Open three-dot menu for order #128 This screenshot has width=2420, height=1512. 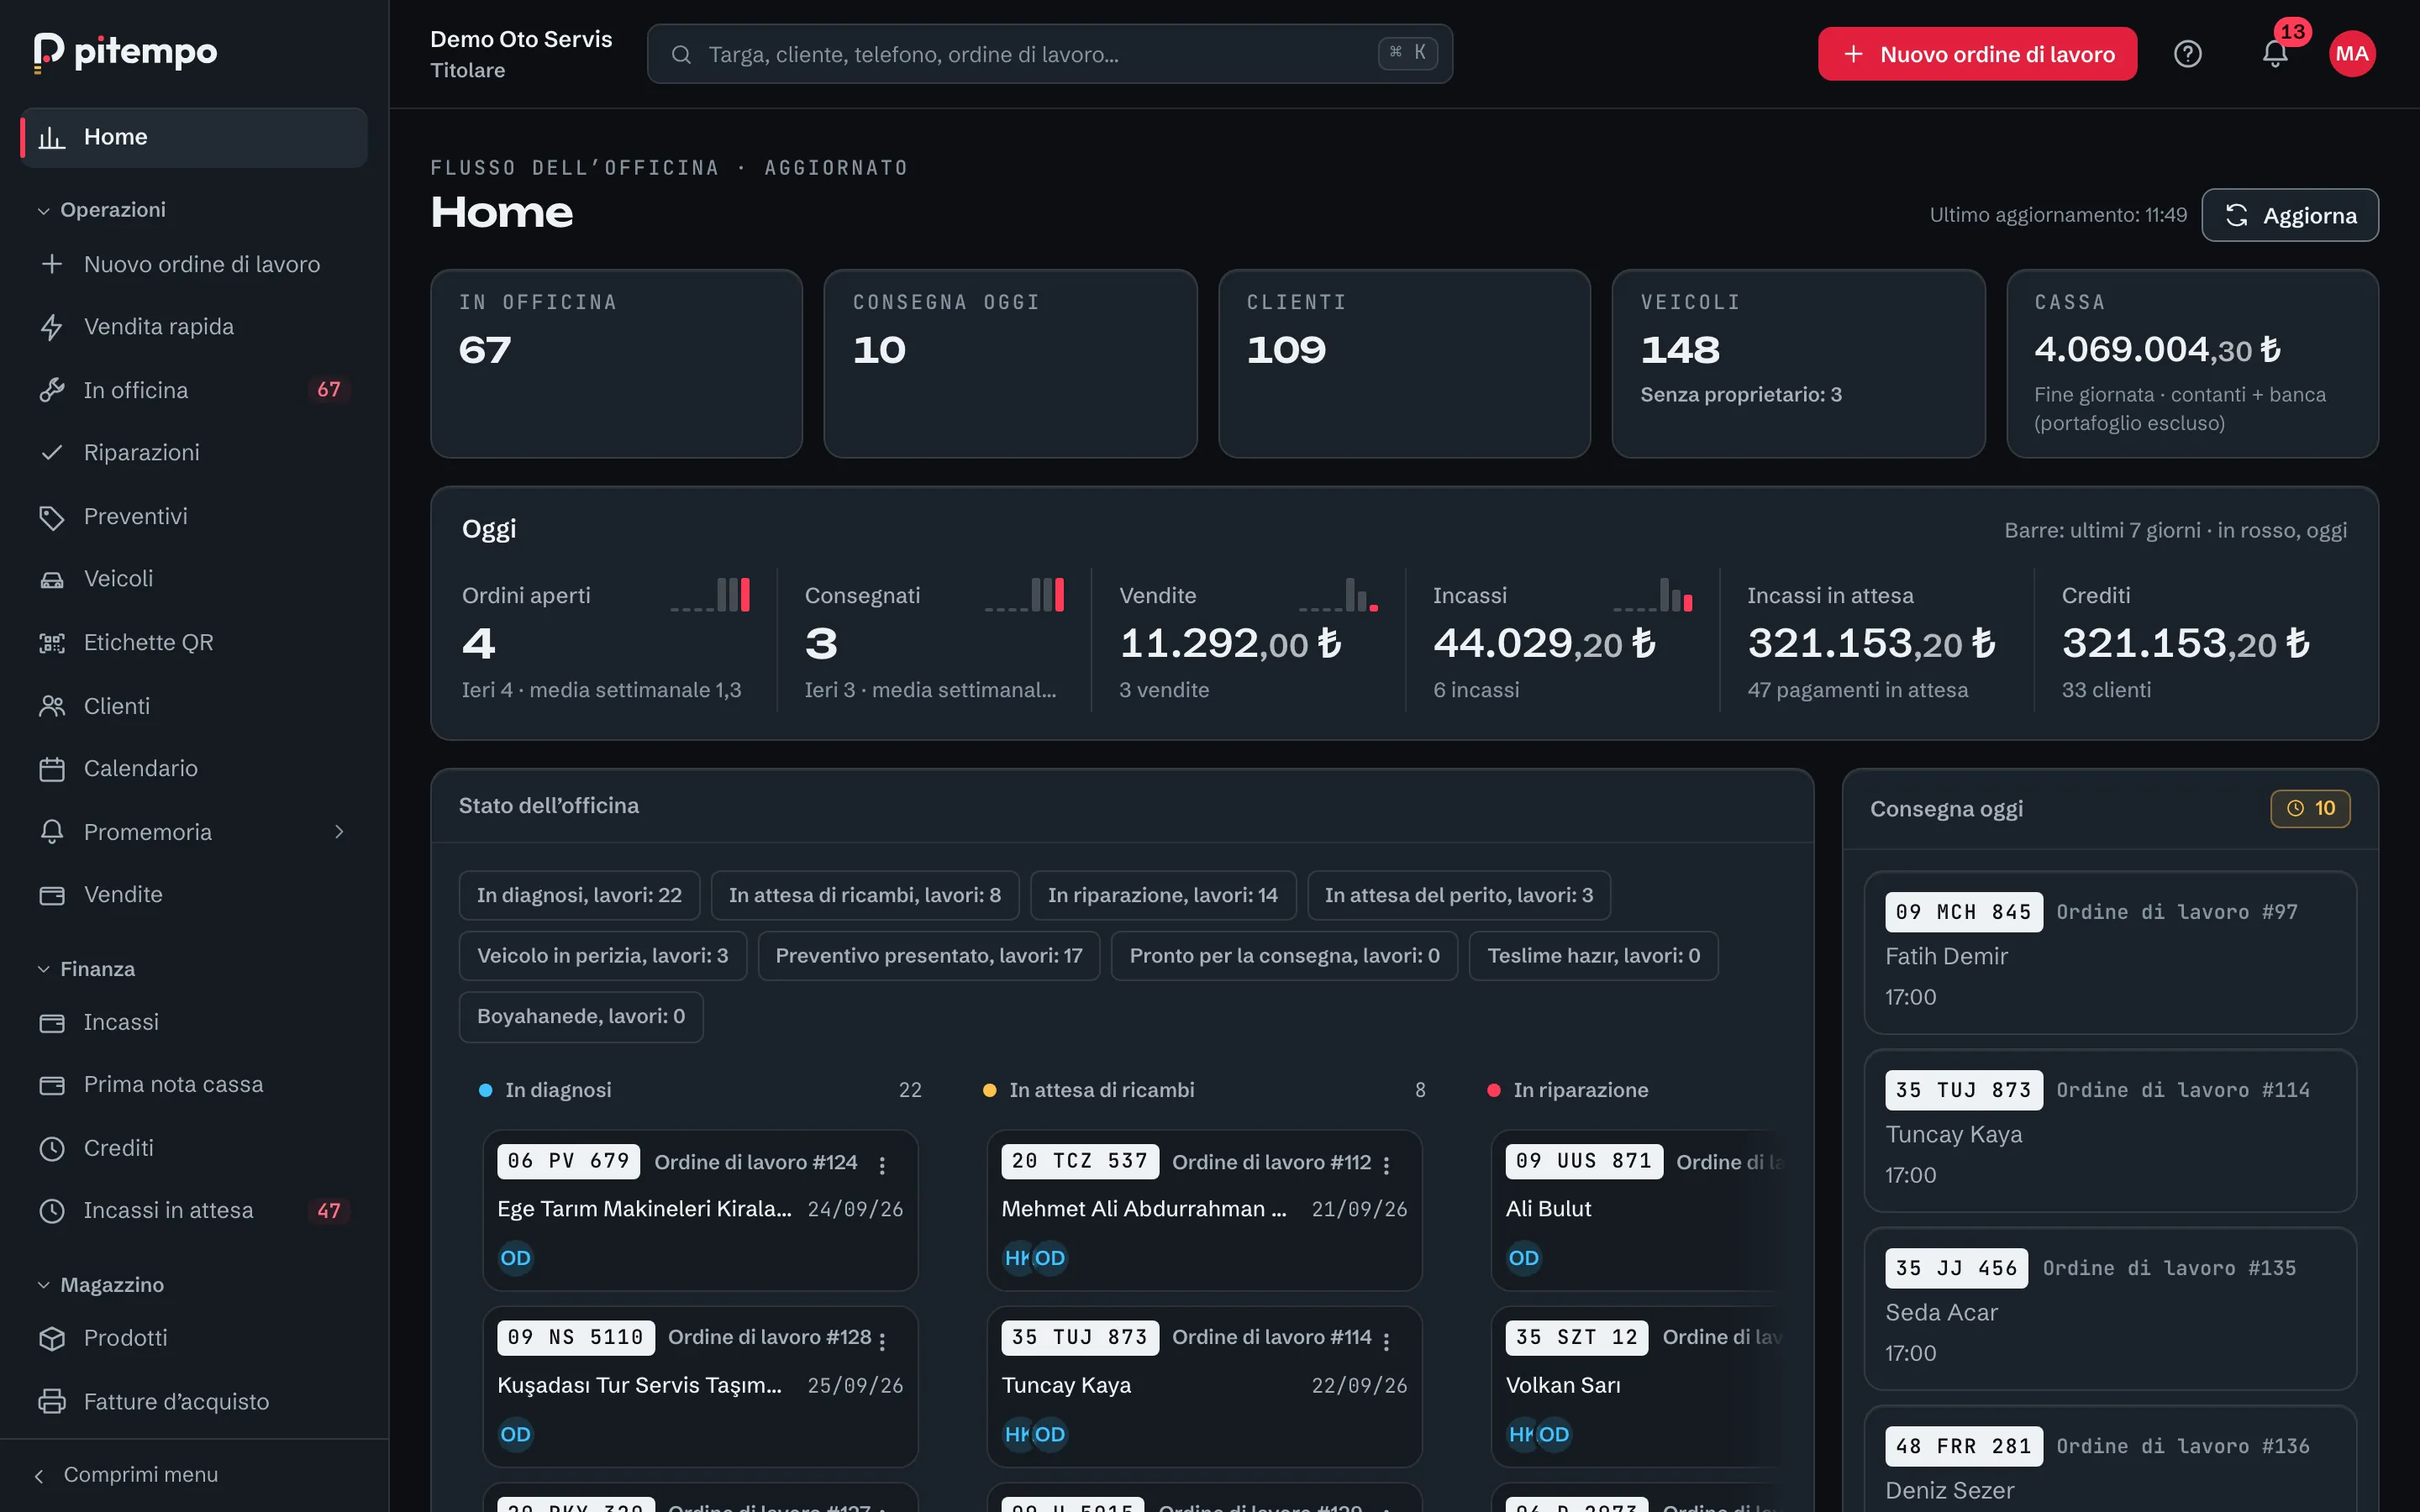coord(882,1341)
